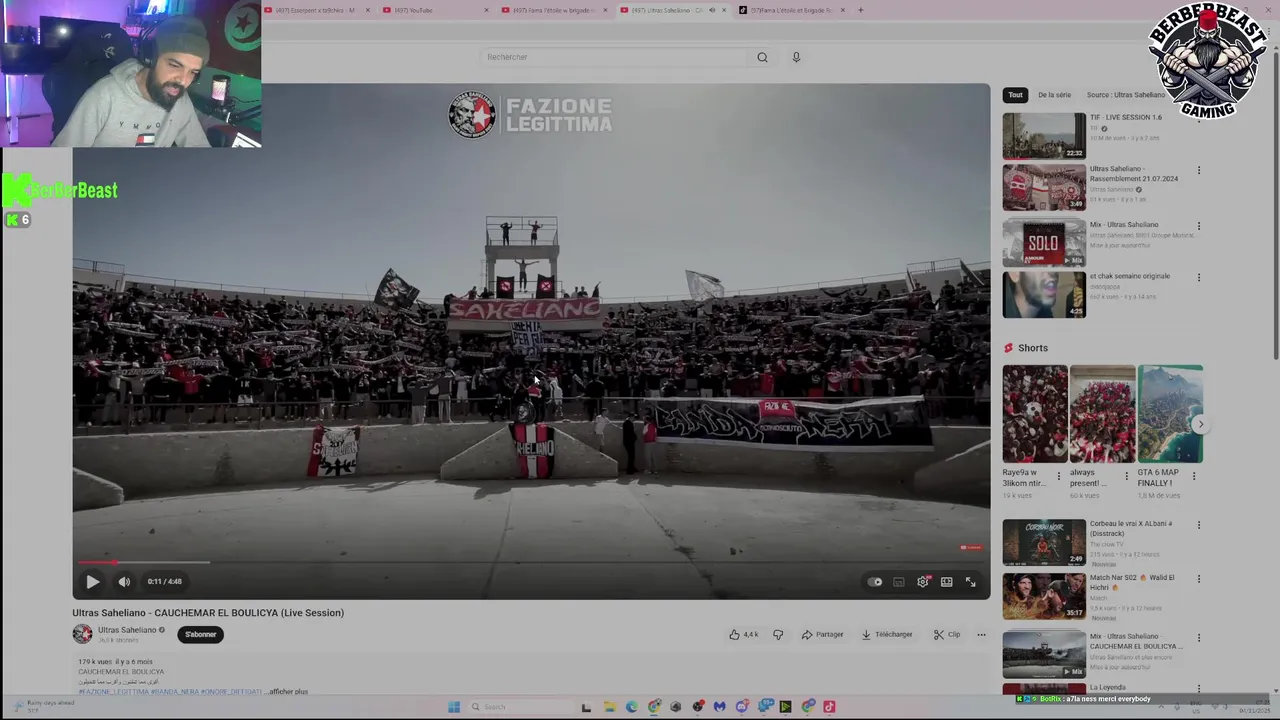Open File Explorer from the taskbar

coord(609,706)
